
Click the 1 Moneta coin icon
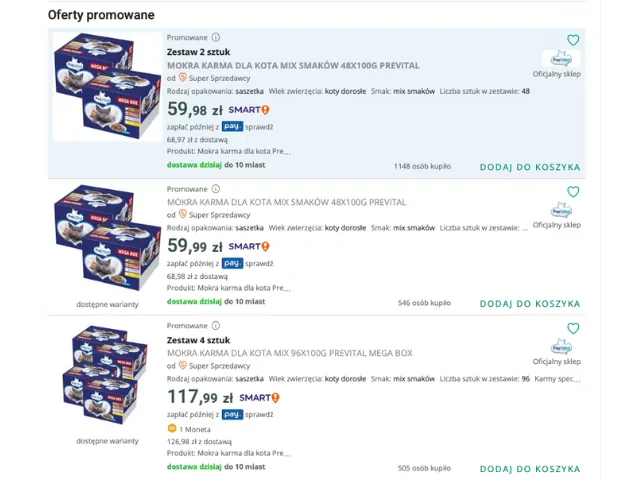172,429
